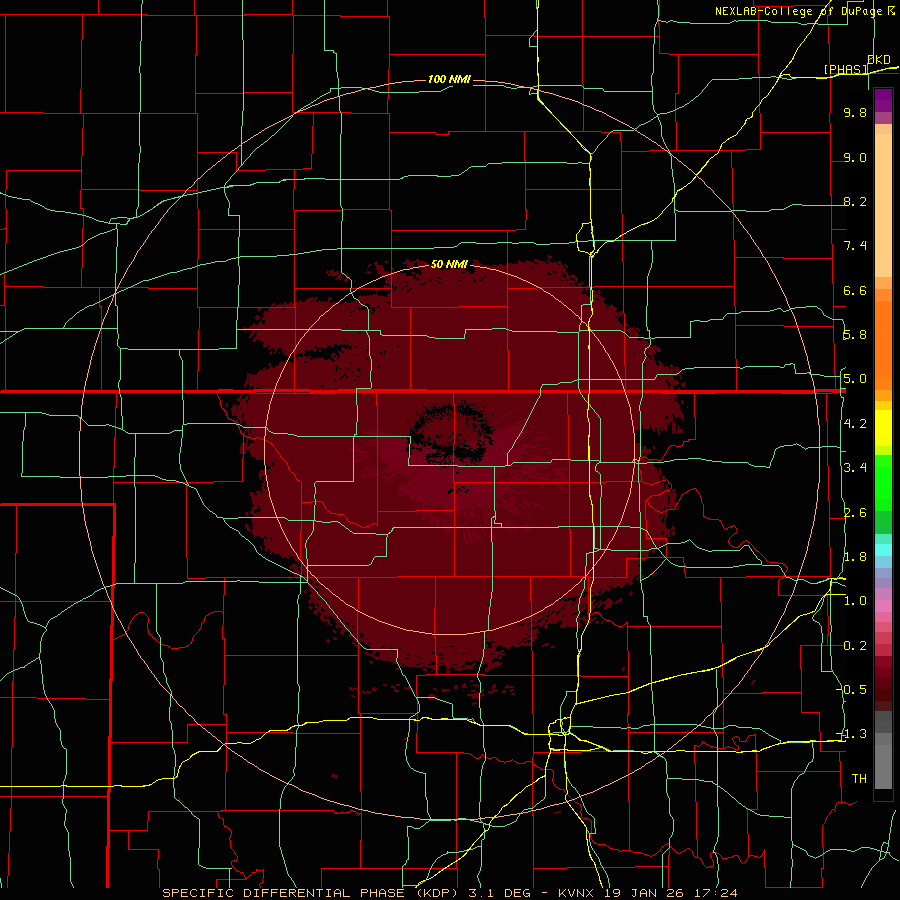Select the 5.0 value on color scale
Screen dimensions: 900x900
coord(855,379)
